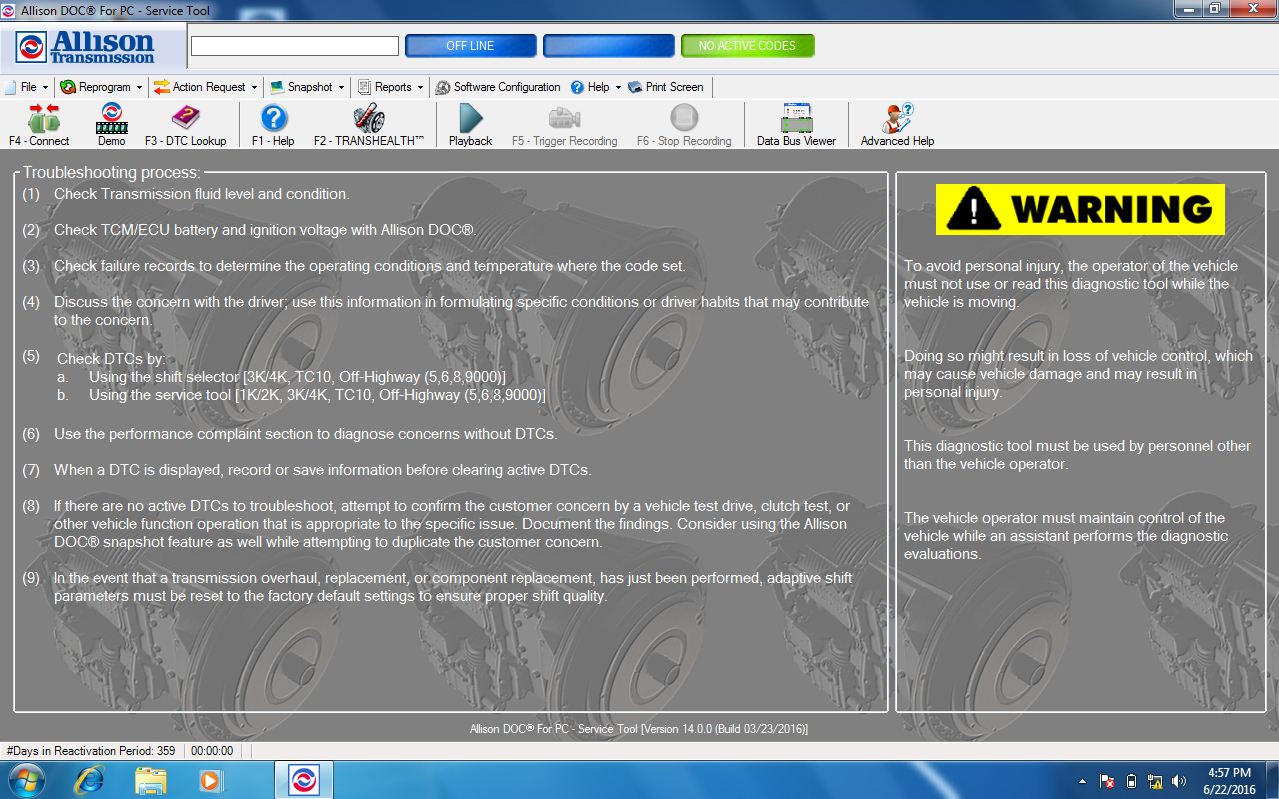Open the Action Request dropdown
The image size is (1279, 799).
pyautogui.click(x=205, y=87)
